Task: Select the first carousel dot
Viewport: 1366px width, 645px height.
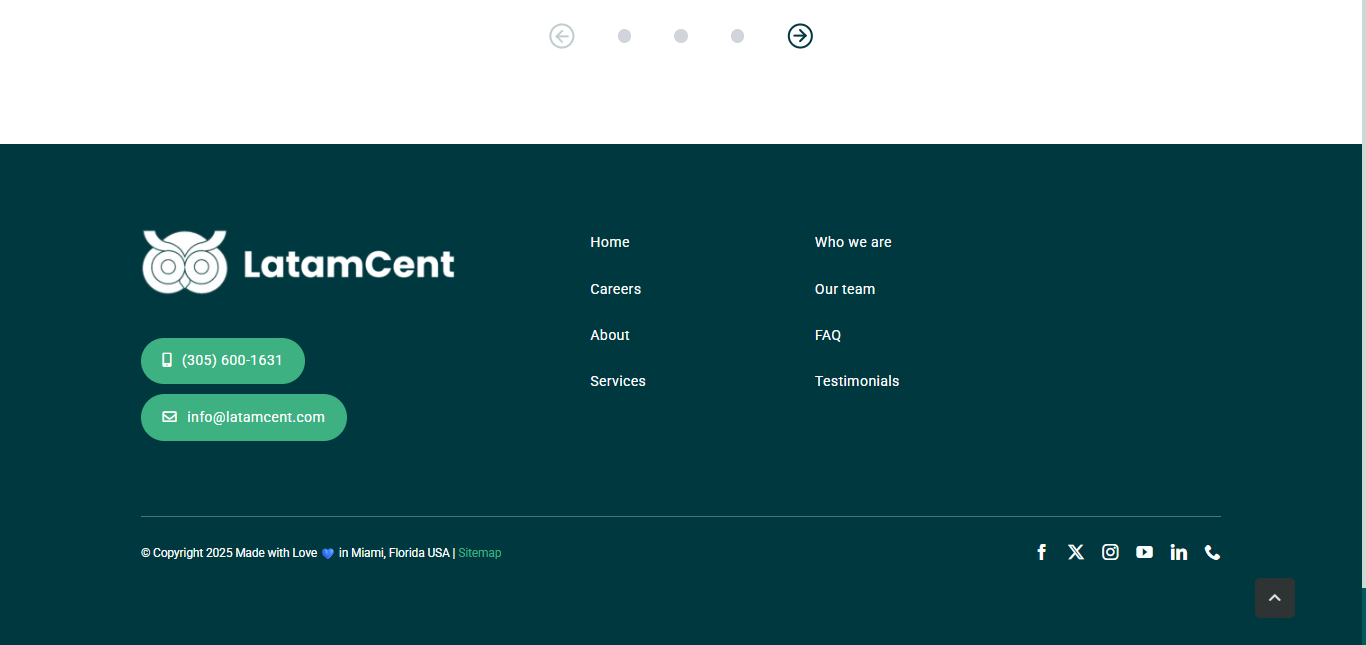Action: pyautogui.click(x=624, y=36)
